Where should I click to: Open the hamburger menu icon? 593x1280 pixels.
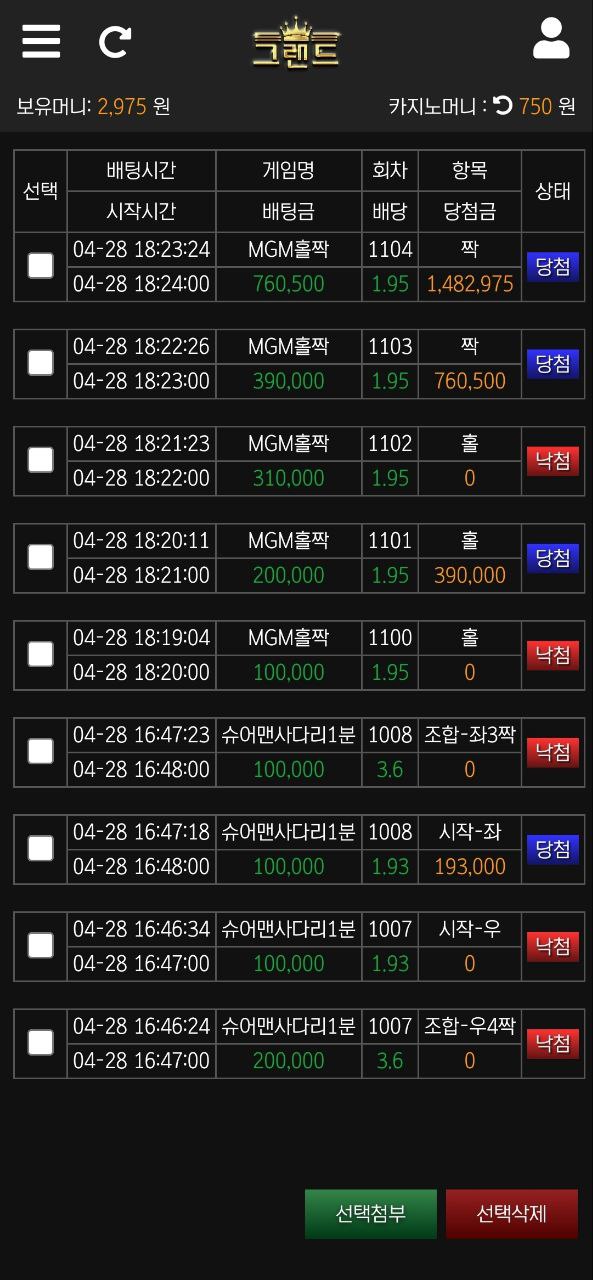[x=41, y=41]
